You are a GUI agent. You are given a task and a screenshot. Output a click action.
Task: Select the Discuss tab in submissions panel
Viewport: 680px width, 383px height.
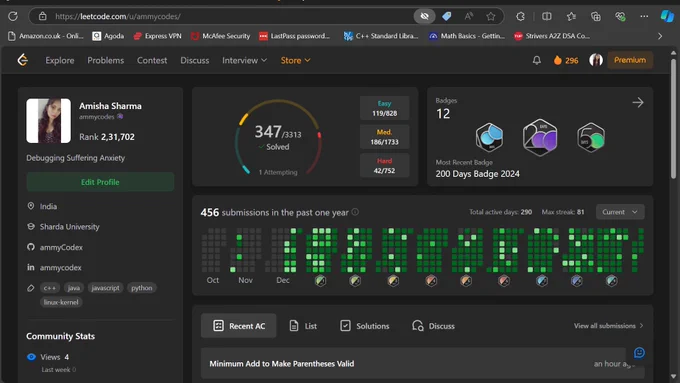point(433,326)
